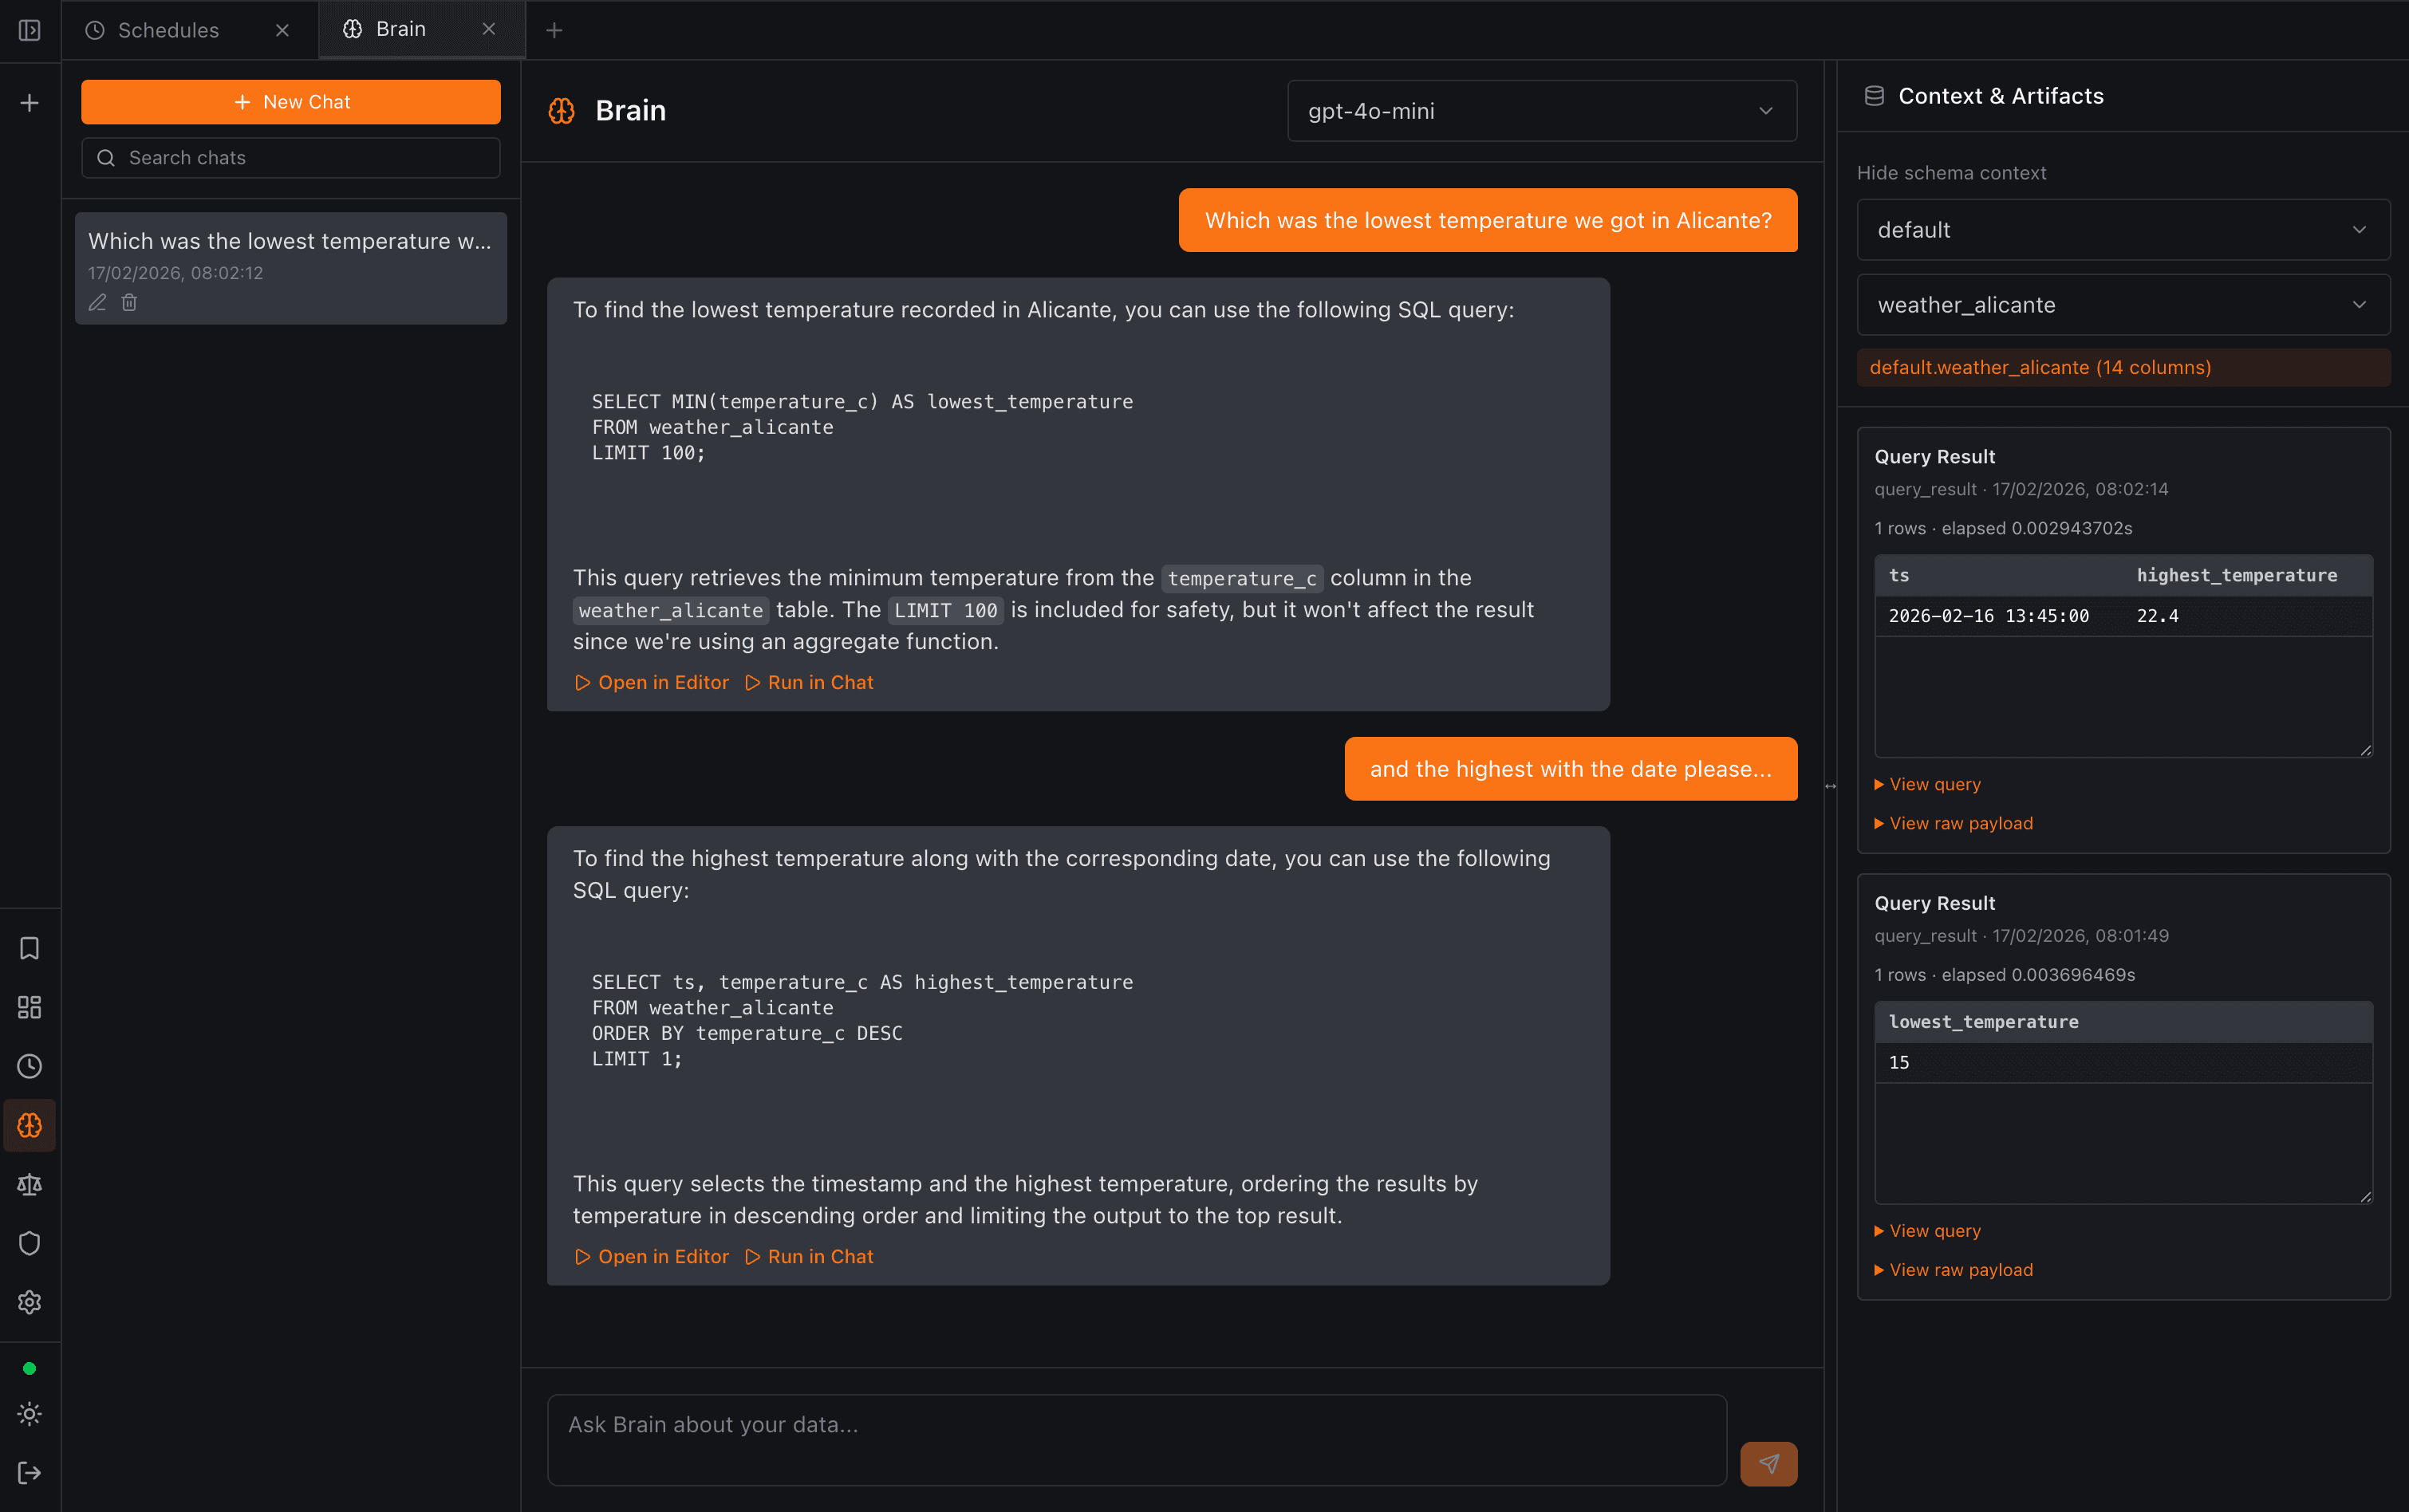Expand the weather_alicante schema dropdown
Screen dimensions: 2409x1512
point(2121,304)
